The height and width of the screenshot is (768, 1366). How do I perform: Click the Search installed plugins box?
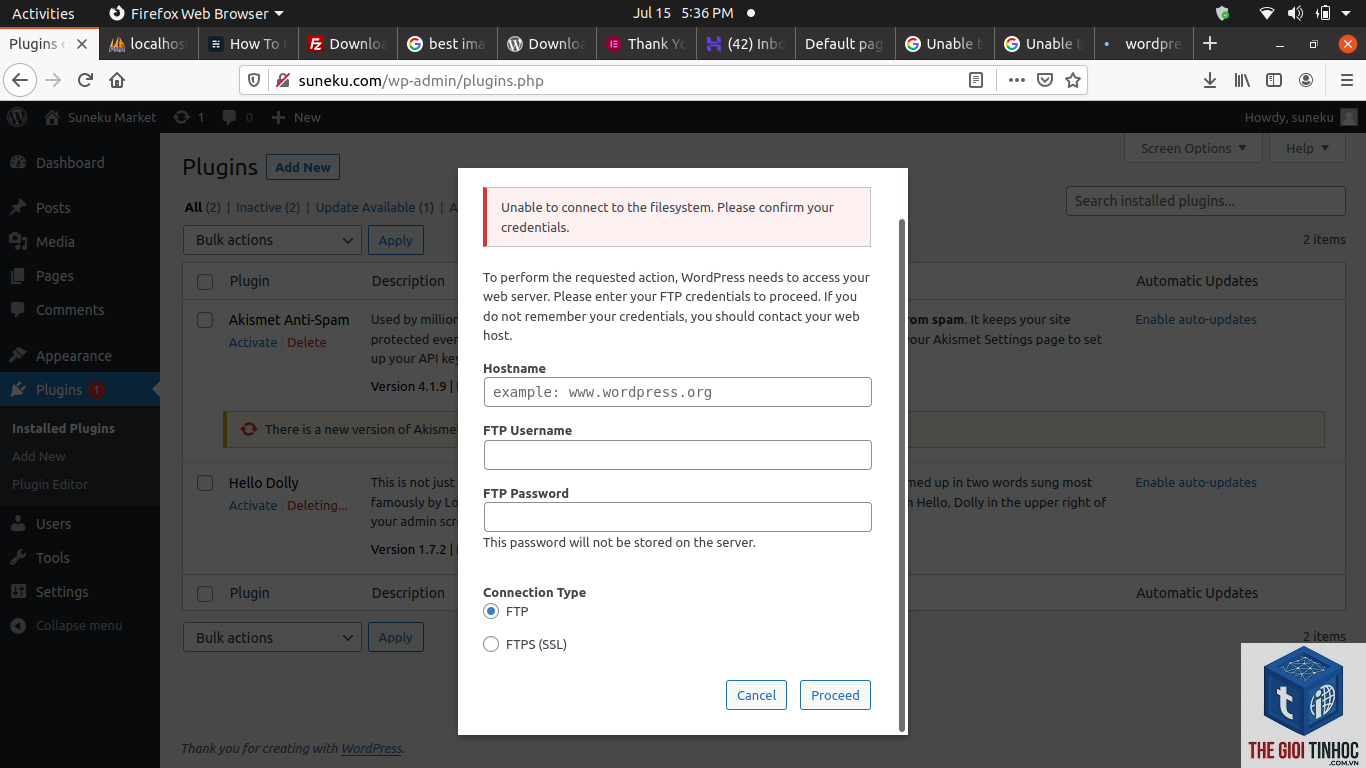coord(1205,201)
